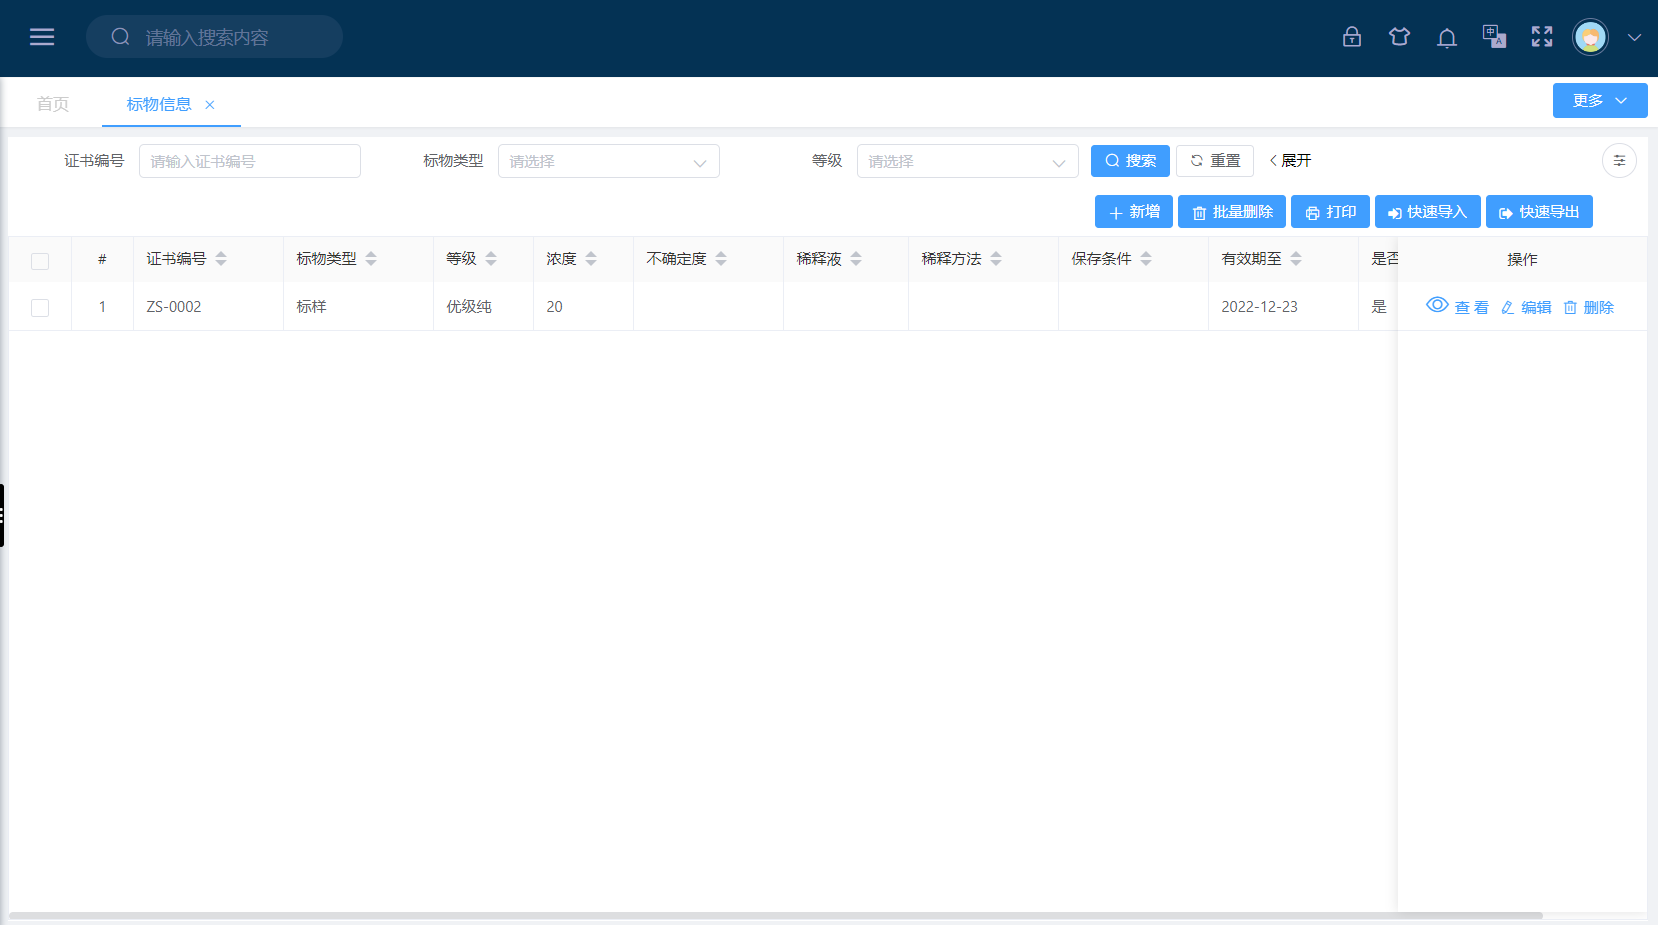Edit the ZS-0002 record with 编辑
1658x925 pixels.
(1526, 307)
